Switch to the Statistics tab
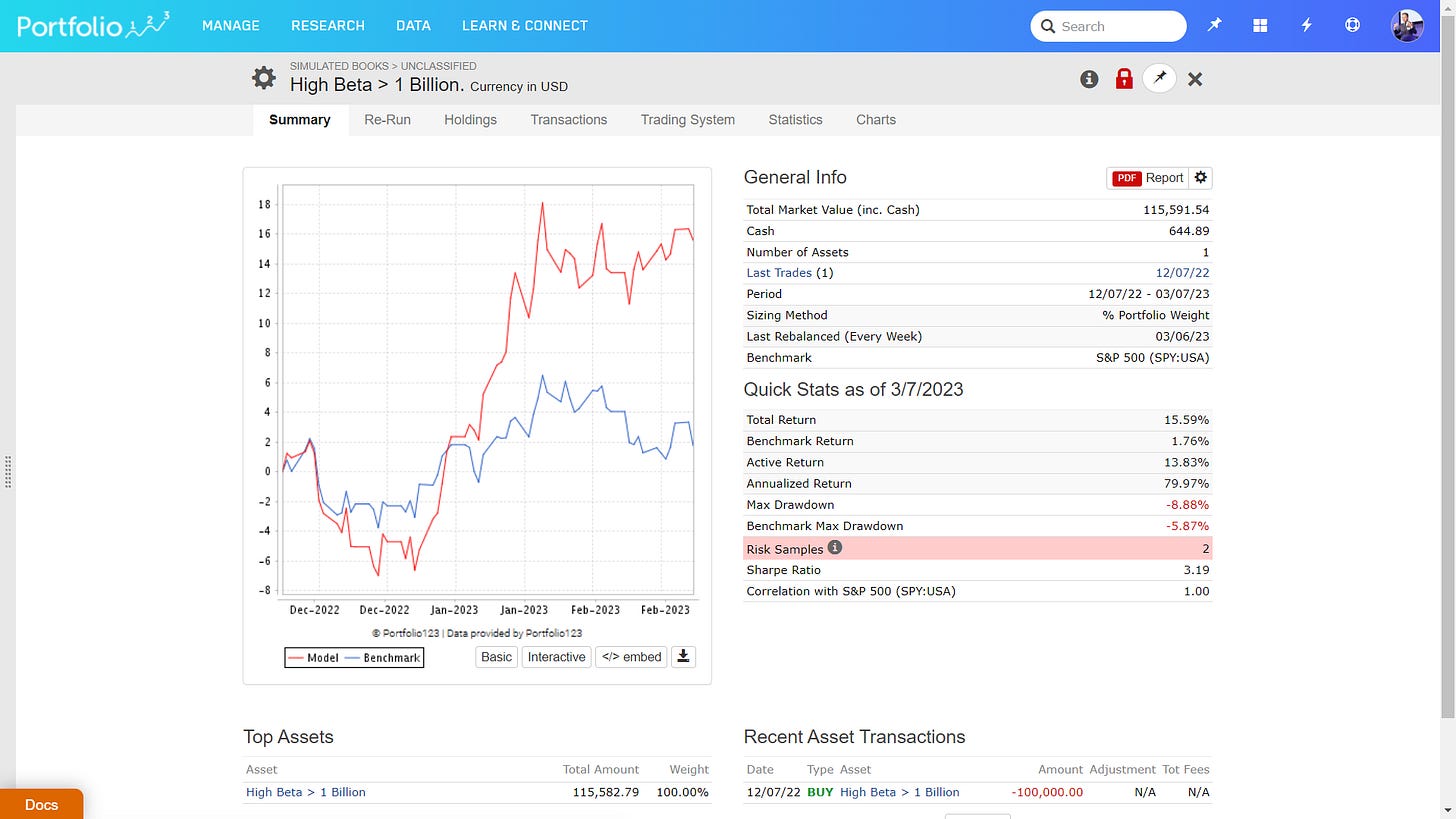The height and width of the screenshot is (819, 1456). [x=795, y=120]
